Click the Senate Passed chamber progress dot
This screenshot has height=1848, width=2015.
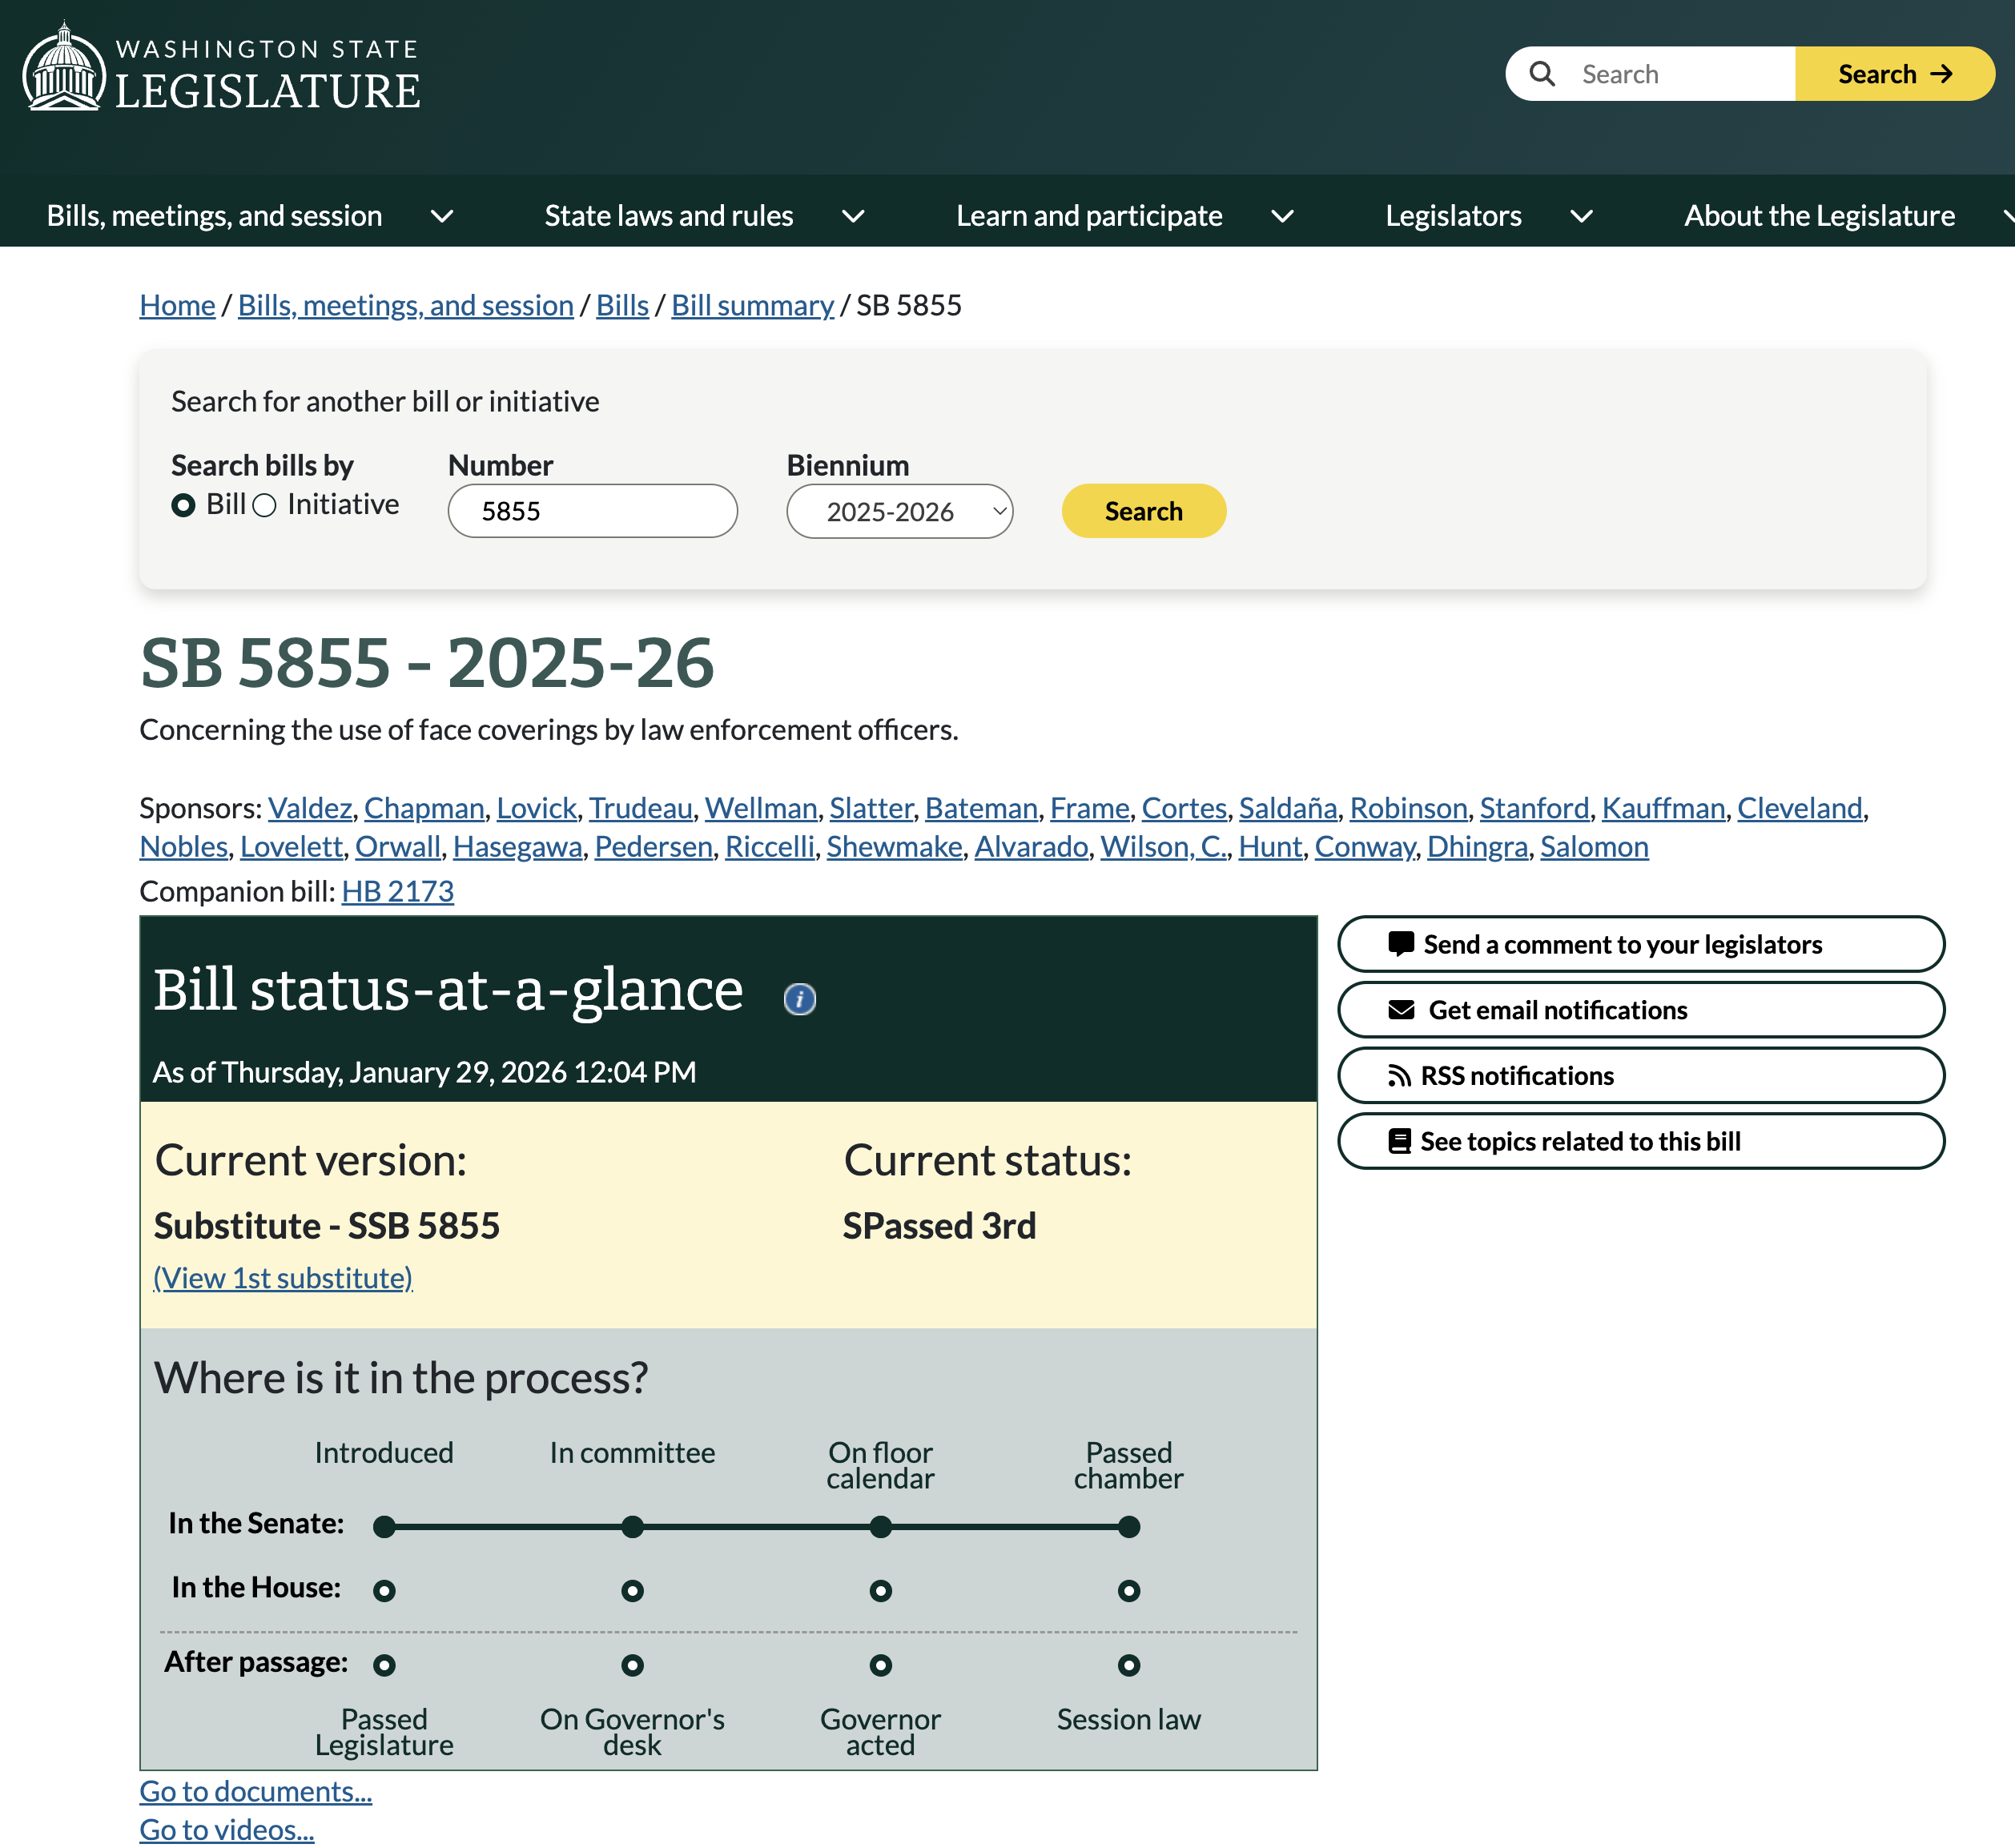pos(1128,1526)
